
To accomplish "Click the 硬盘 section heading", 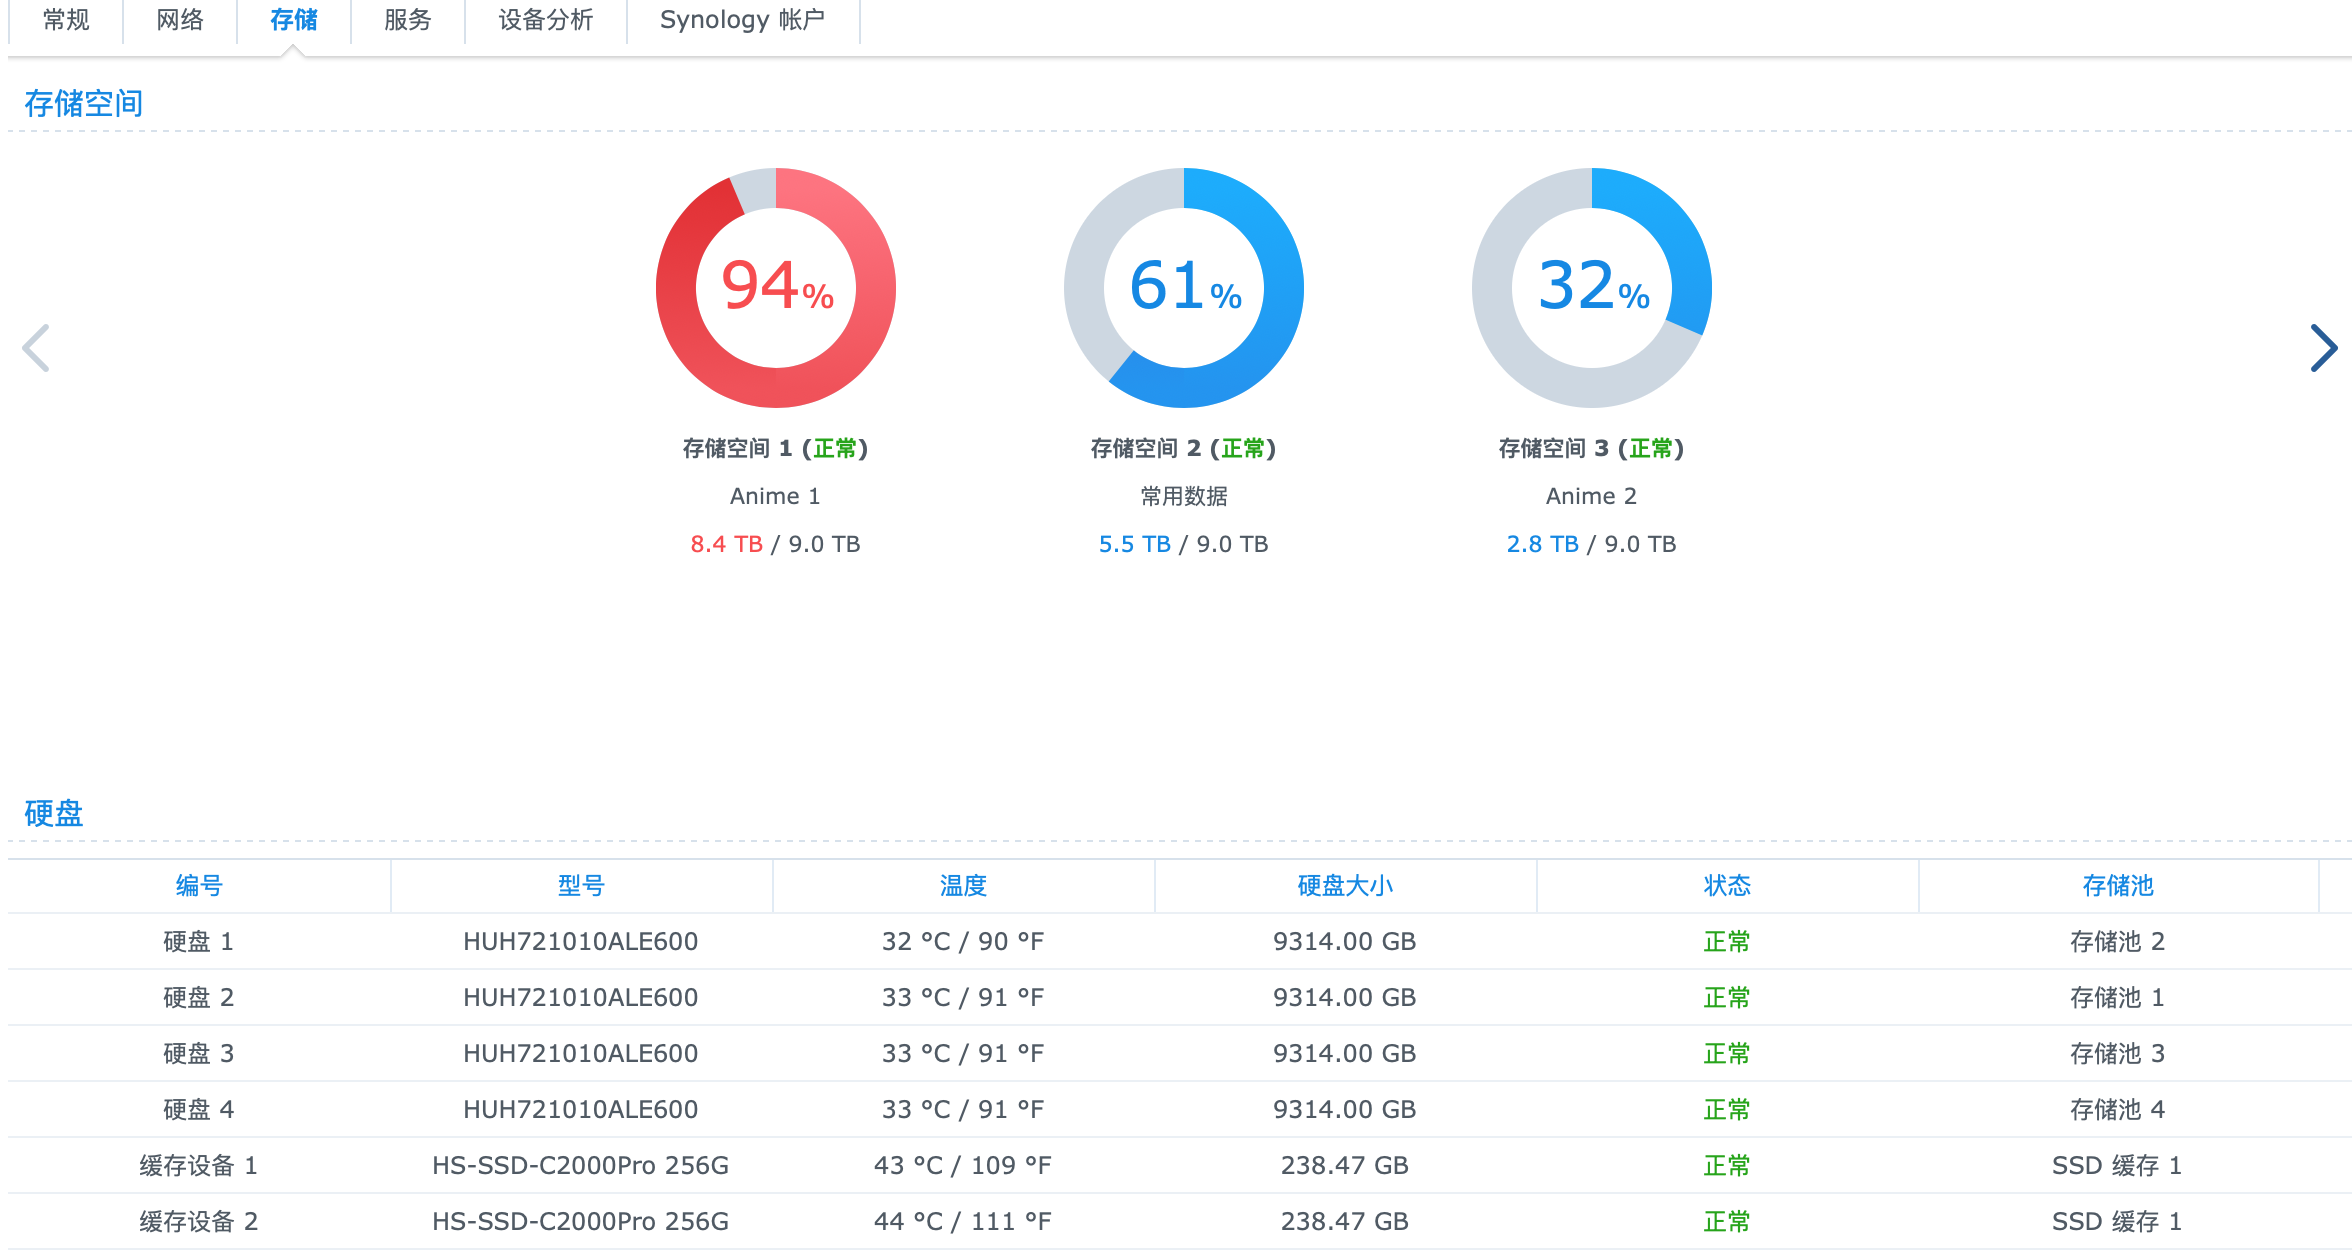I will (54, 813).
